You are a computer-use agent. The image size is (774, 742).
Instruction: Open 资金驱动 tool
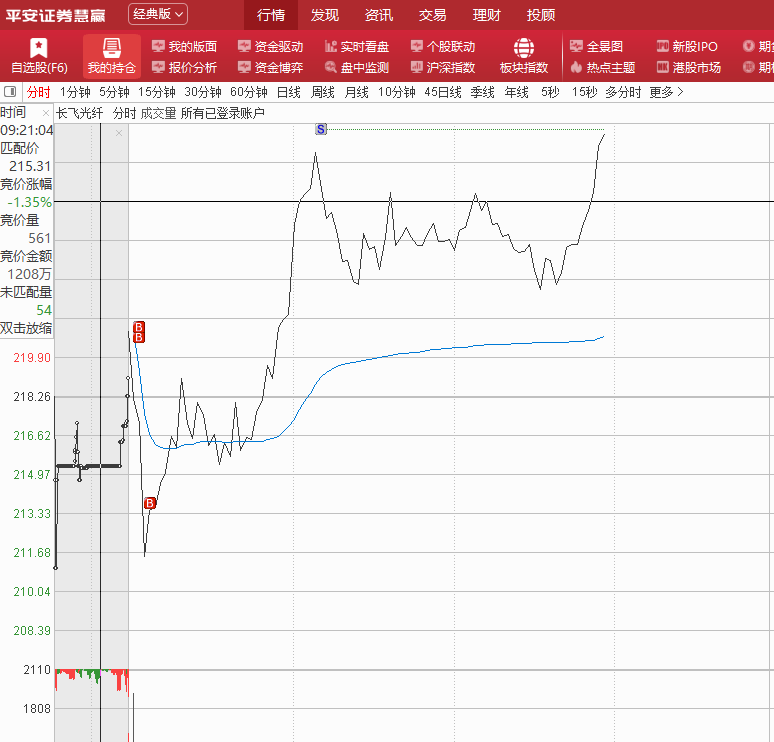[x=271, y=46]
